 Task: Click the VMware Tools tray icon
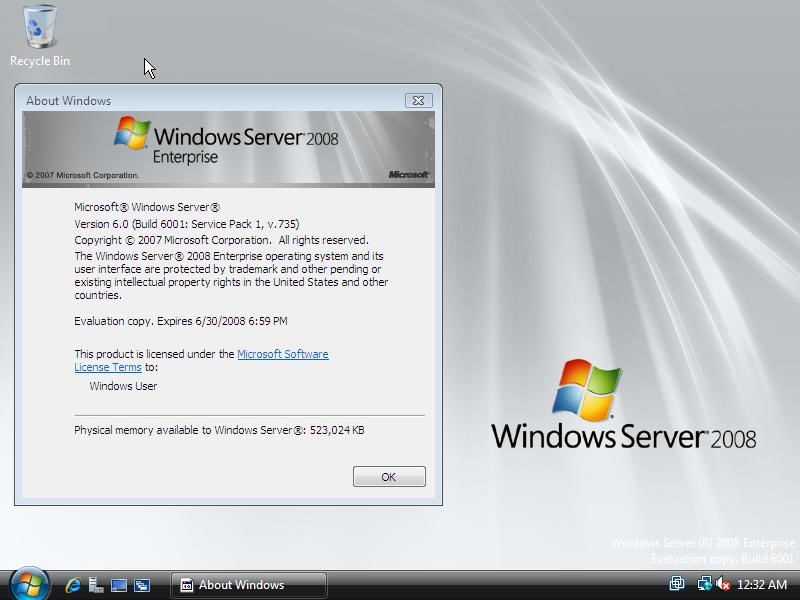[677, 584]
